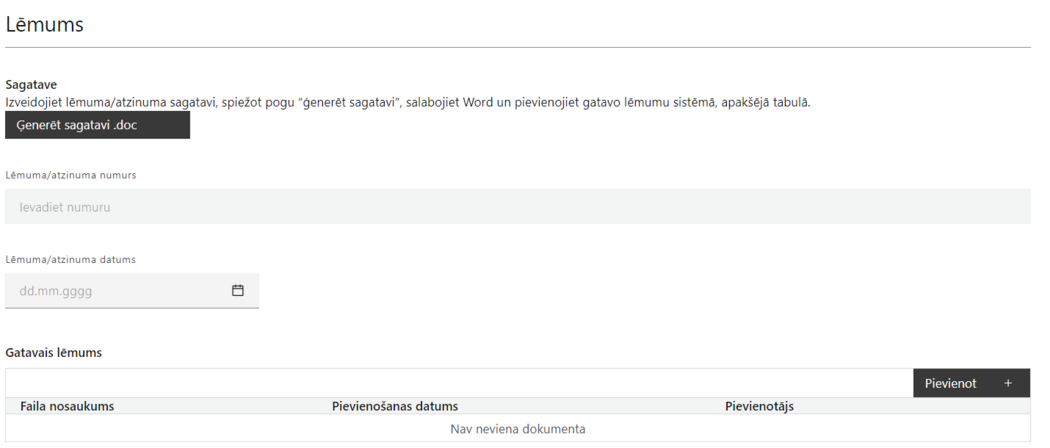
Task: Click the Pievienot button
Action: (x=972, y=383)
